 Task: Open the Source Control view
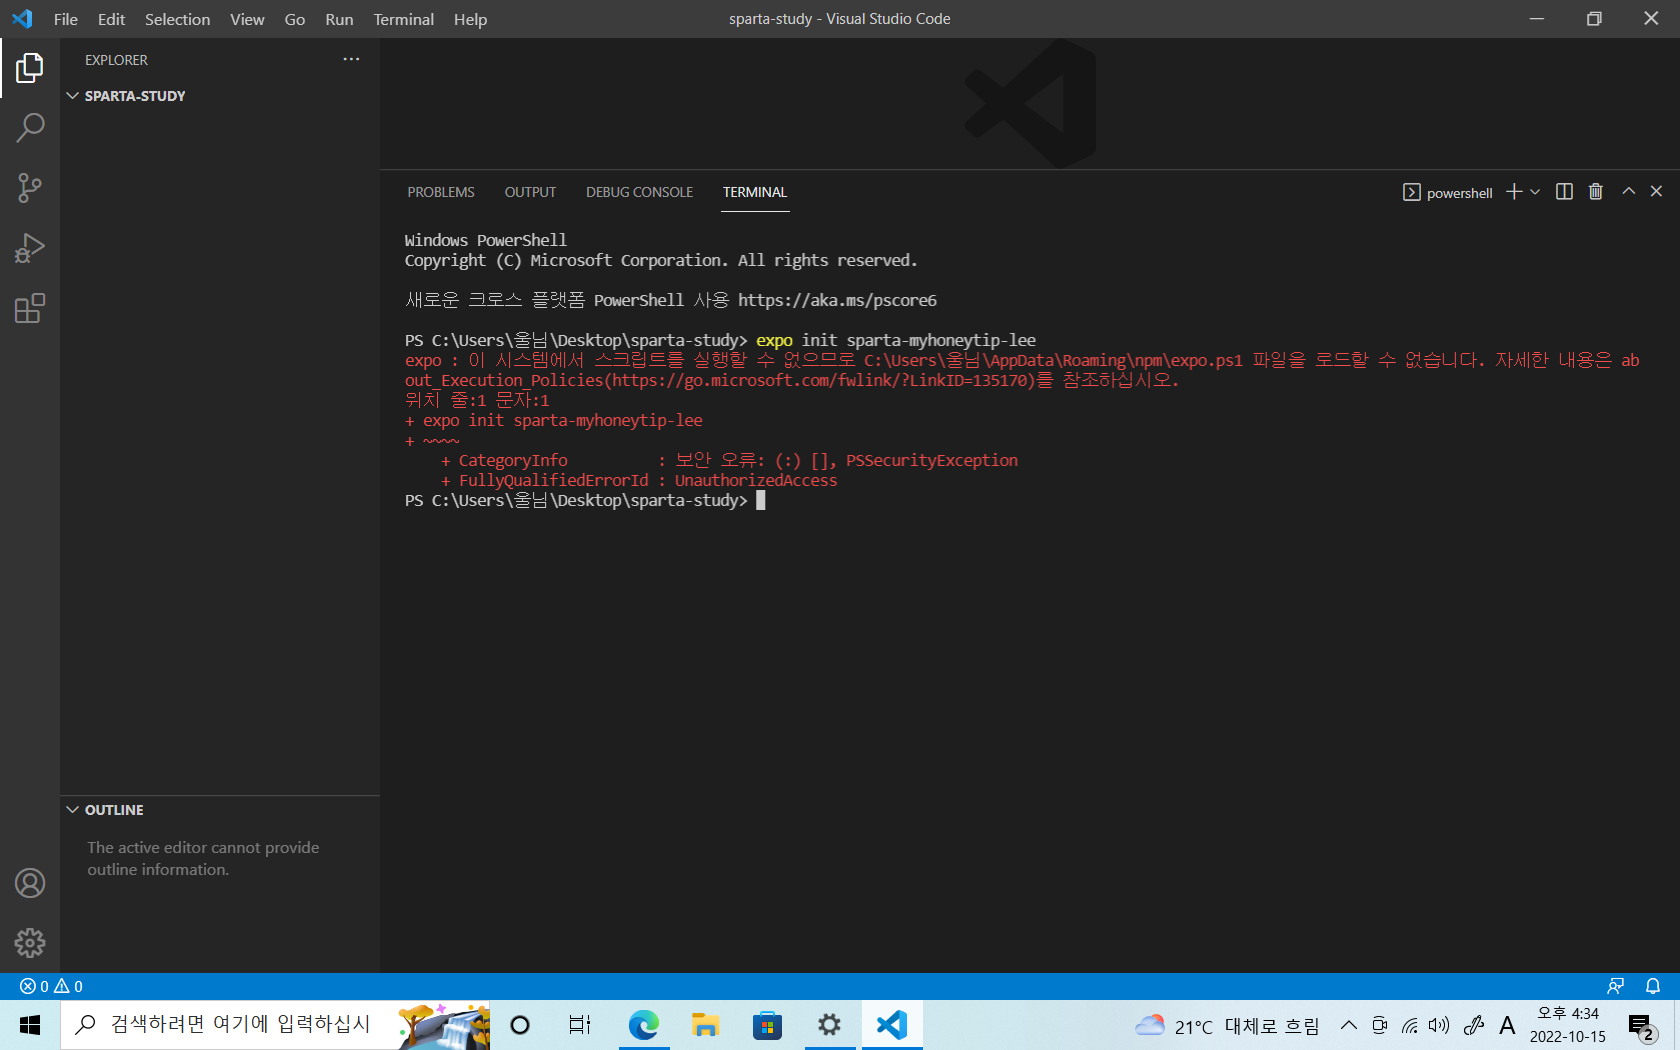coord(30,188)
